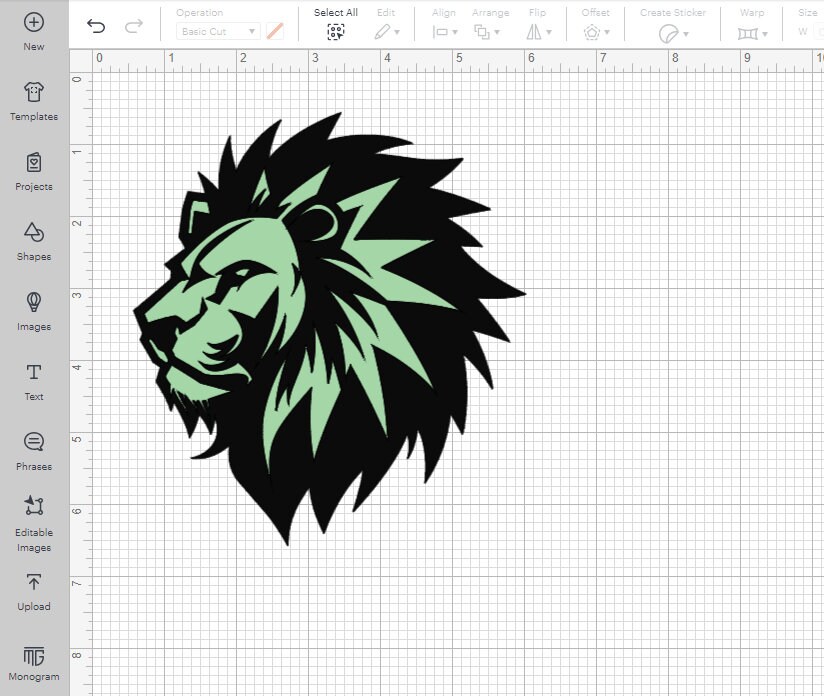The height and width of the screenshot is (696, 824).
Task: Open Editable Images panel
Action: pyautogui.click(x=34, y=524)
